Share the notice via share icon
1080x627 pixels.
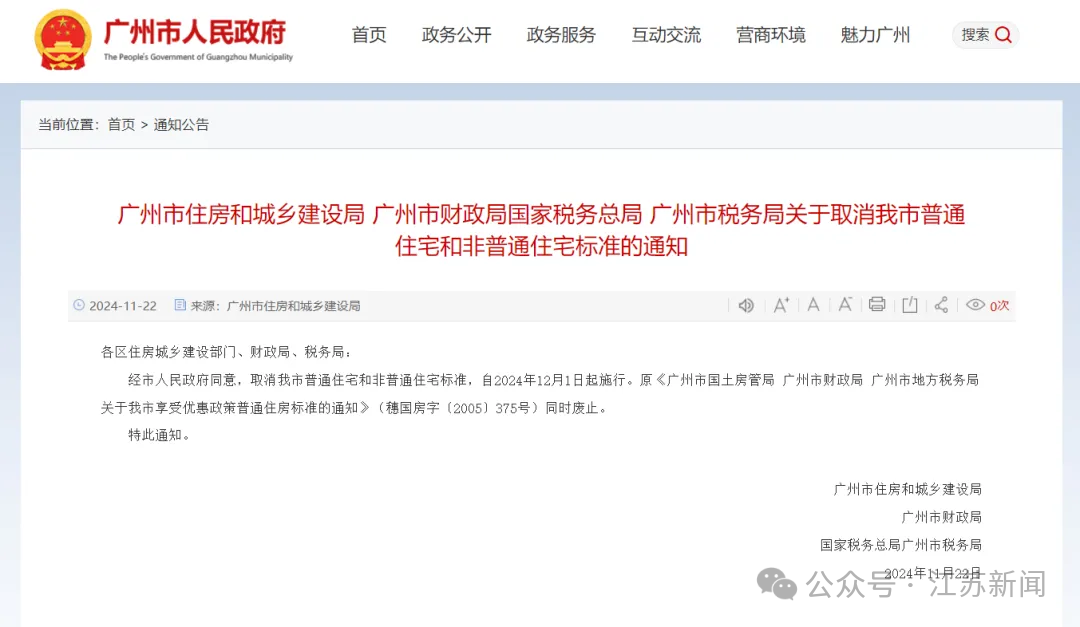click(942, 305)
